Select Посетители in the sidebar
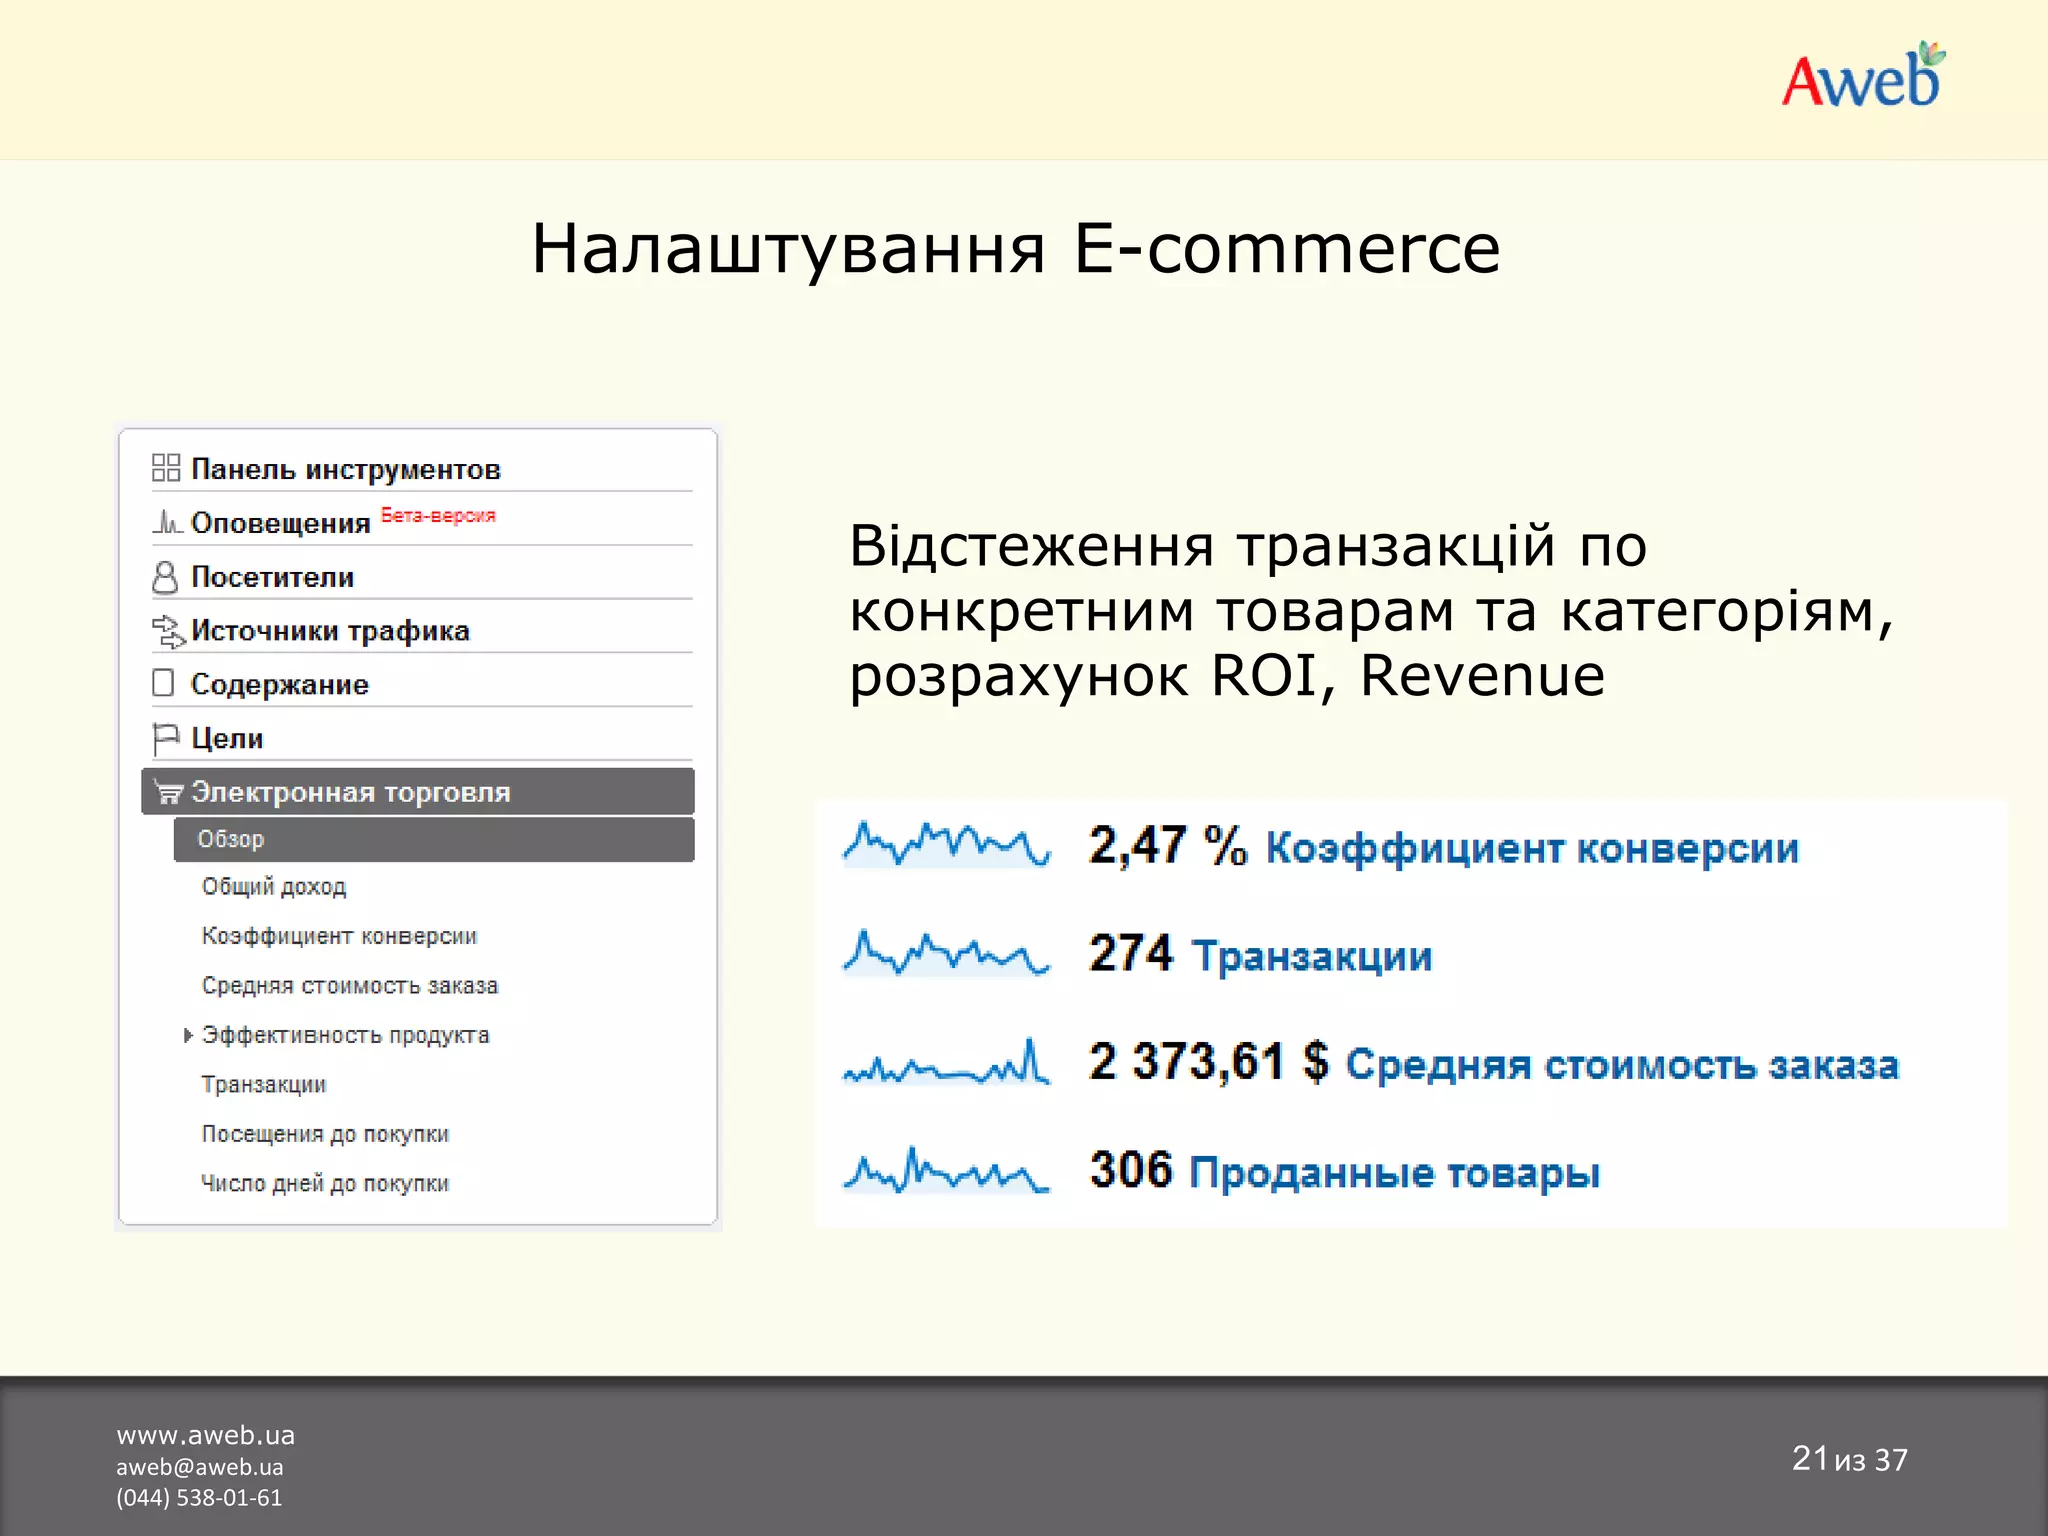The width and height of the screenshot is (2048, 1536). click(272, 577)
